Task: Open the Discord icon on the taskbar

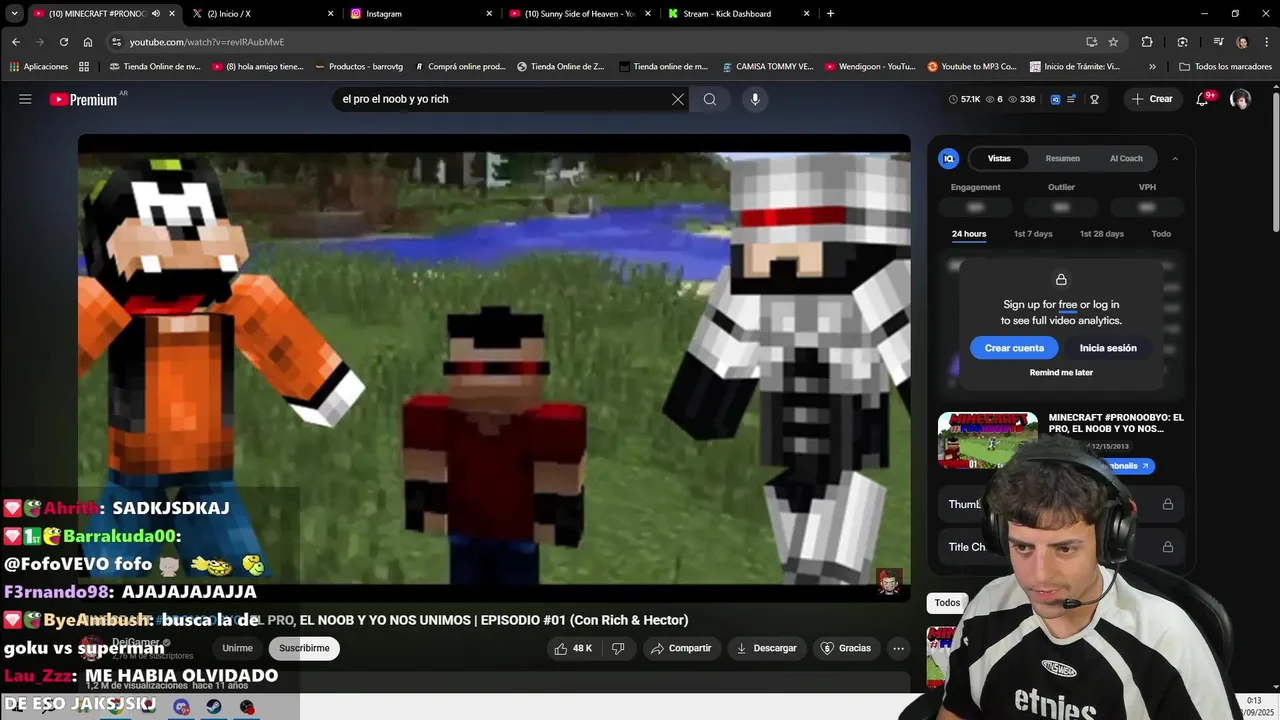Action: click(182, 707)
